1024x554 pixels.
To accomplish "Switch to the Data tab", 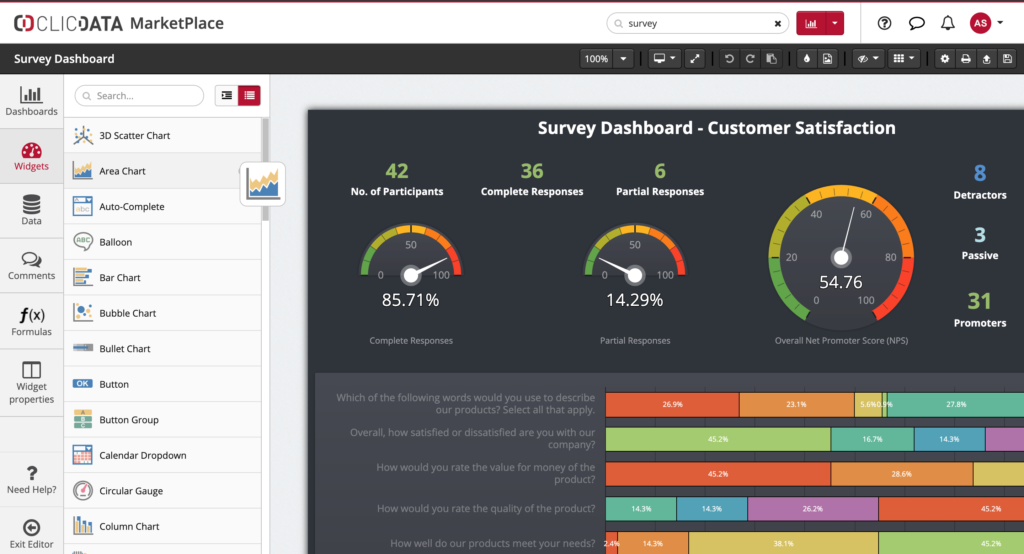I will coord(31,210).
